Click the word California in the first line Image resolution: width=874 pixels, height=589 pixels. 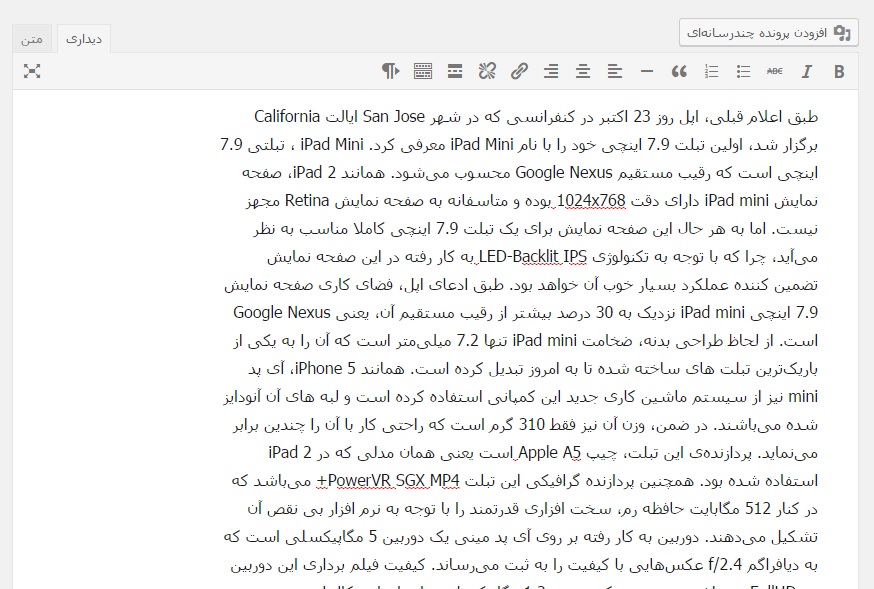pos(287,117)
